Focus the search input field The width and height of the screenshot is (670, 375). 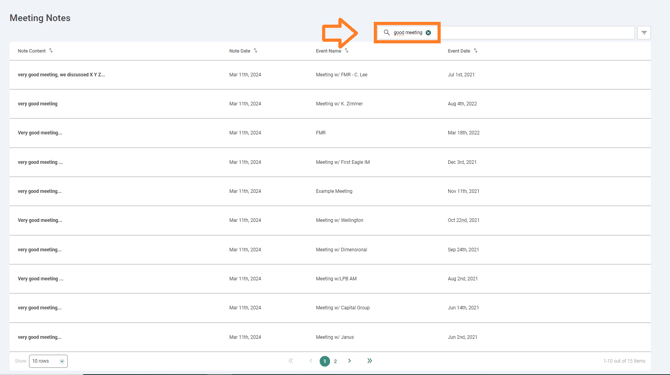point(504,32)
